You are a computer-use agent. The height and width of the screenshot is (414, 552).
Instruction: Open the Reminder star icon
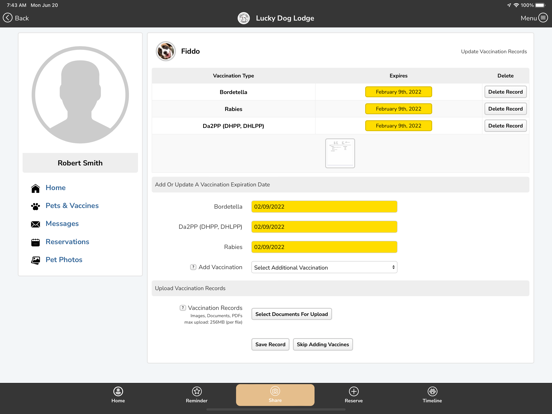(x=196, y=391)
